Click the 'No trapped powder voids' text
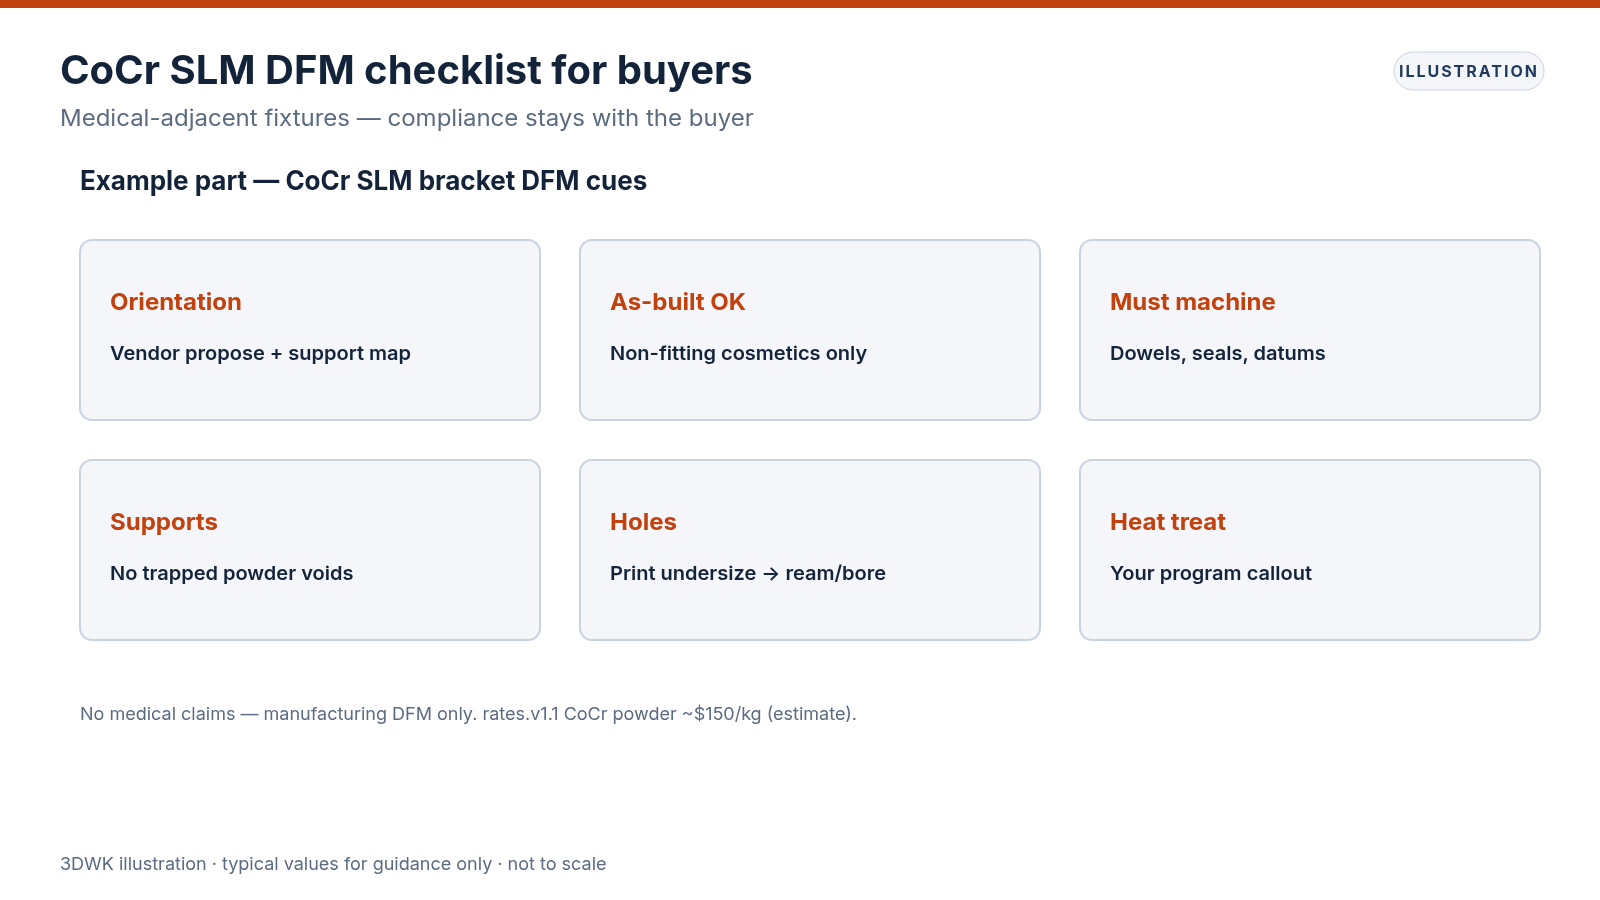1600x900 pixels. pyautogui.click(x=231, y=573)
